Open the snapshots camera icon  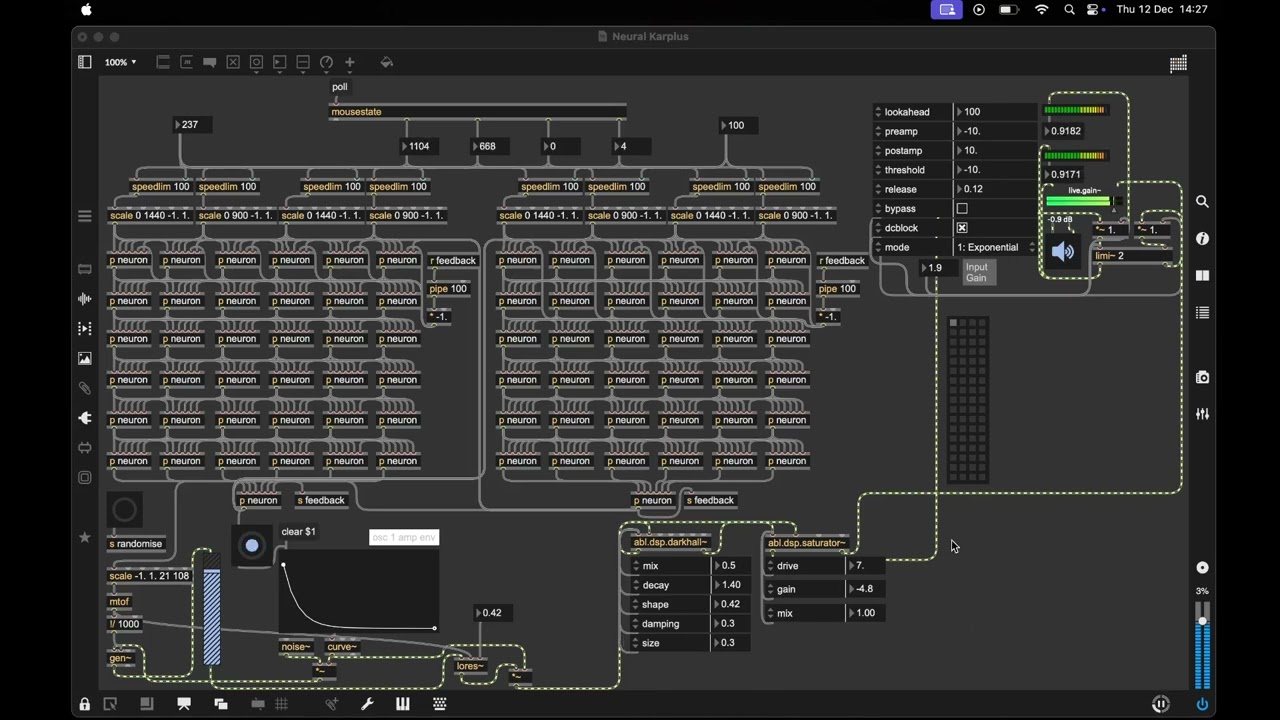[1202, 377]
